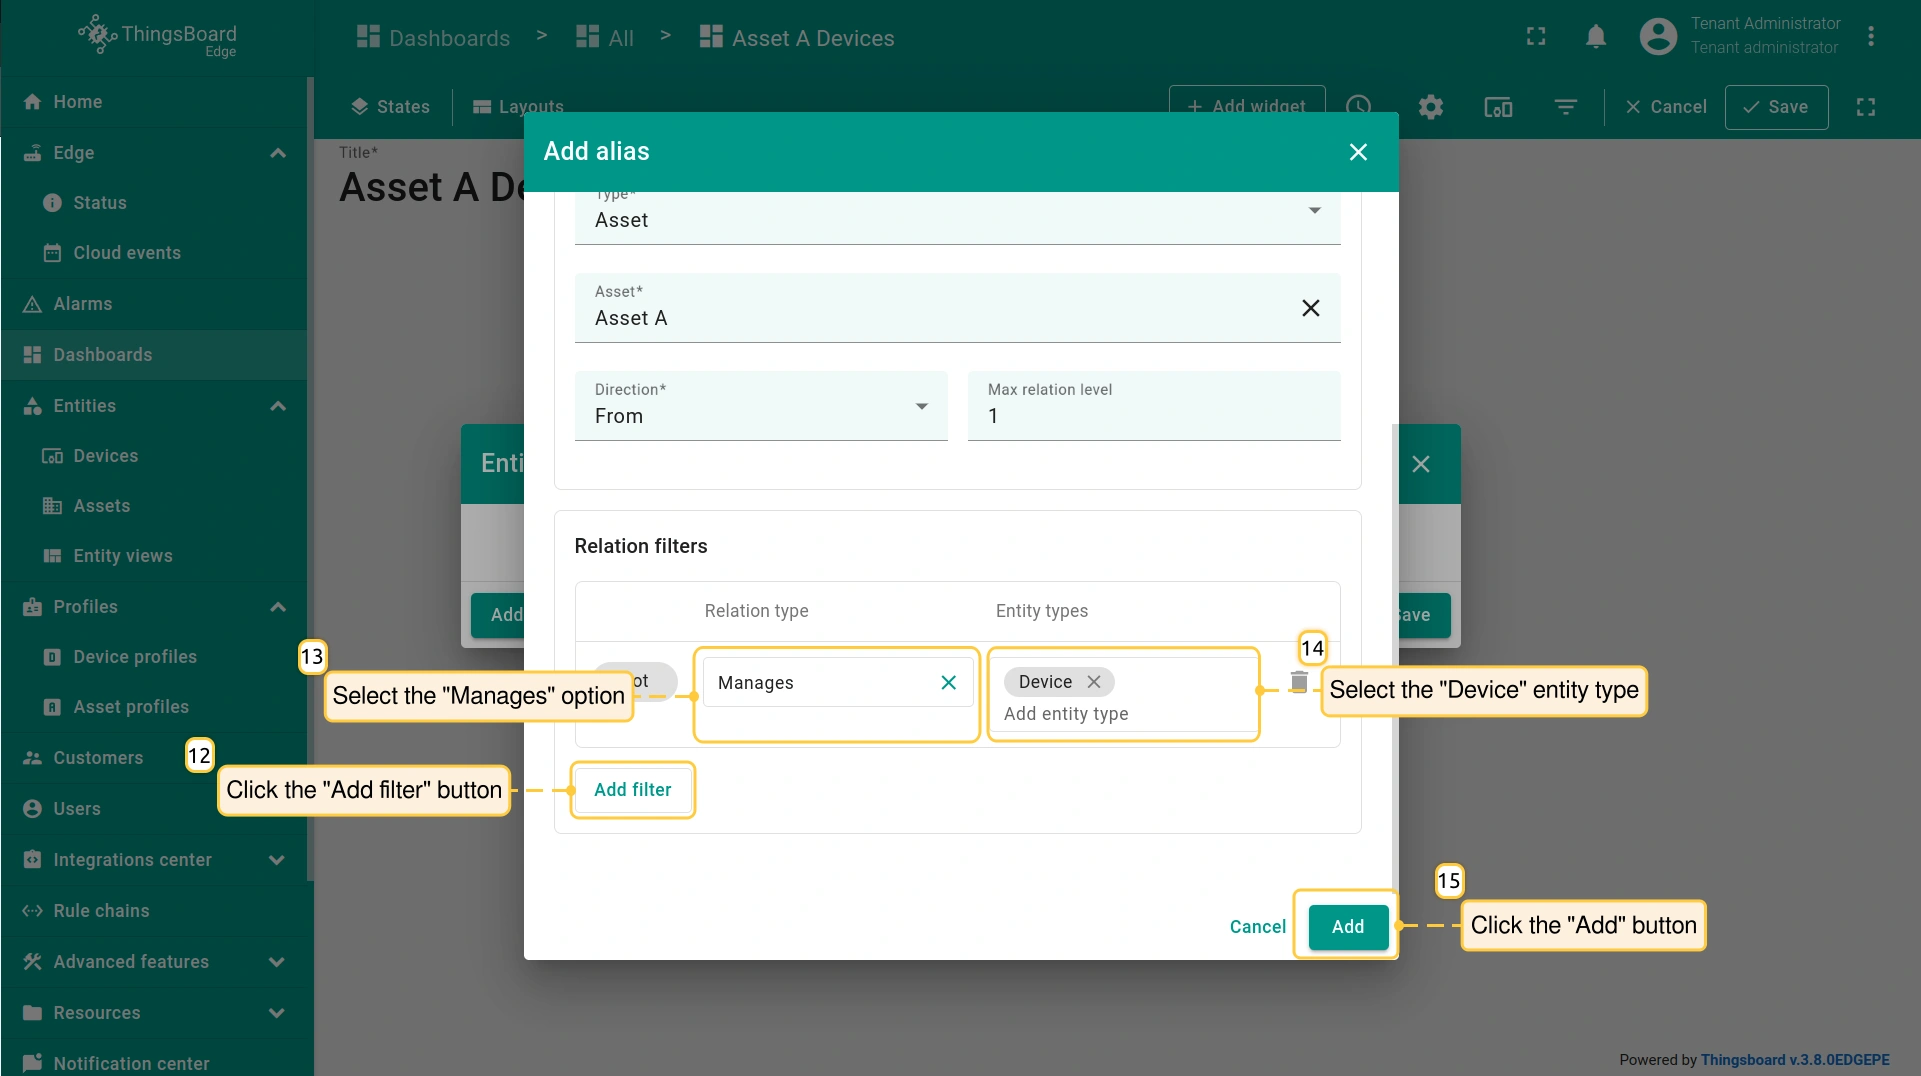1921x1076 pixels.
Task: Open the Type dropdown showing Asset
Action: 956,218
